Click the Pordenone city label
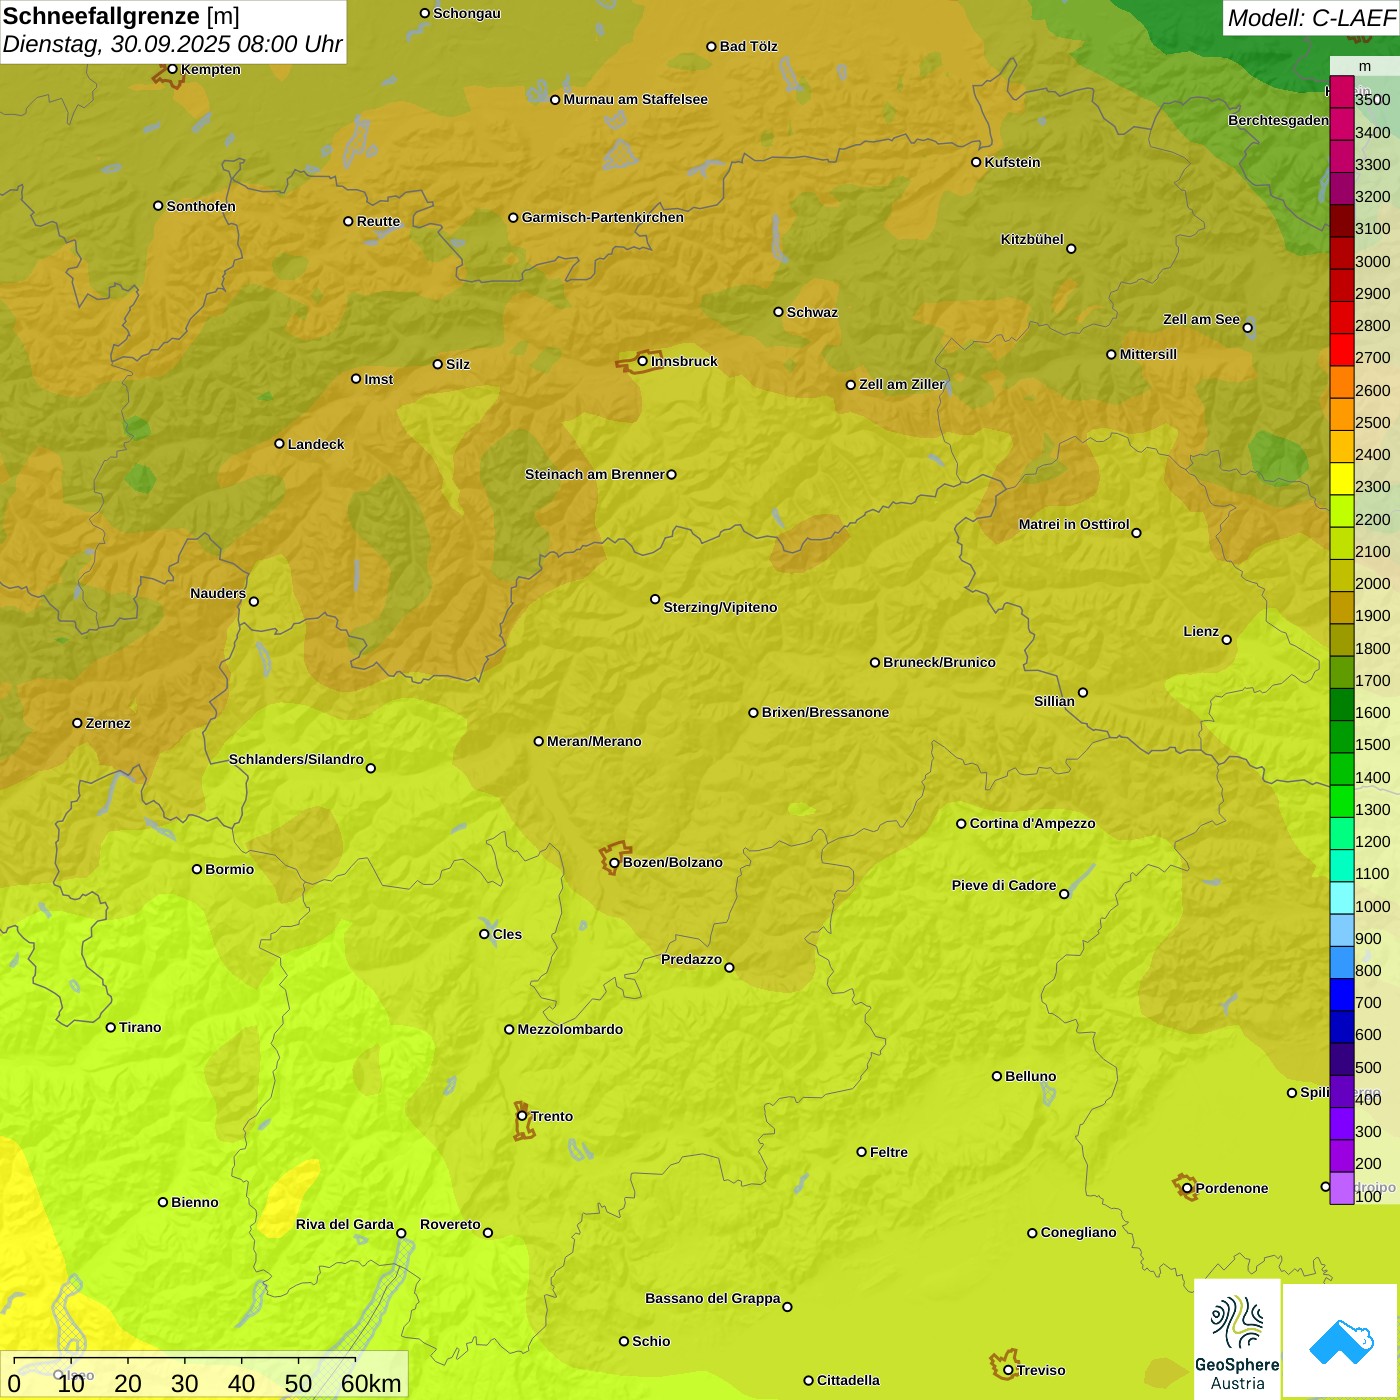Image resolution: width=1400 pixels, height=1400 pixels. click(x=1232, y=1188)
